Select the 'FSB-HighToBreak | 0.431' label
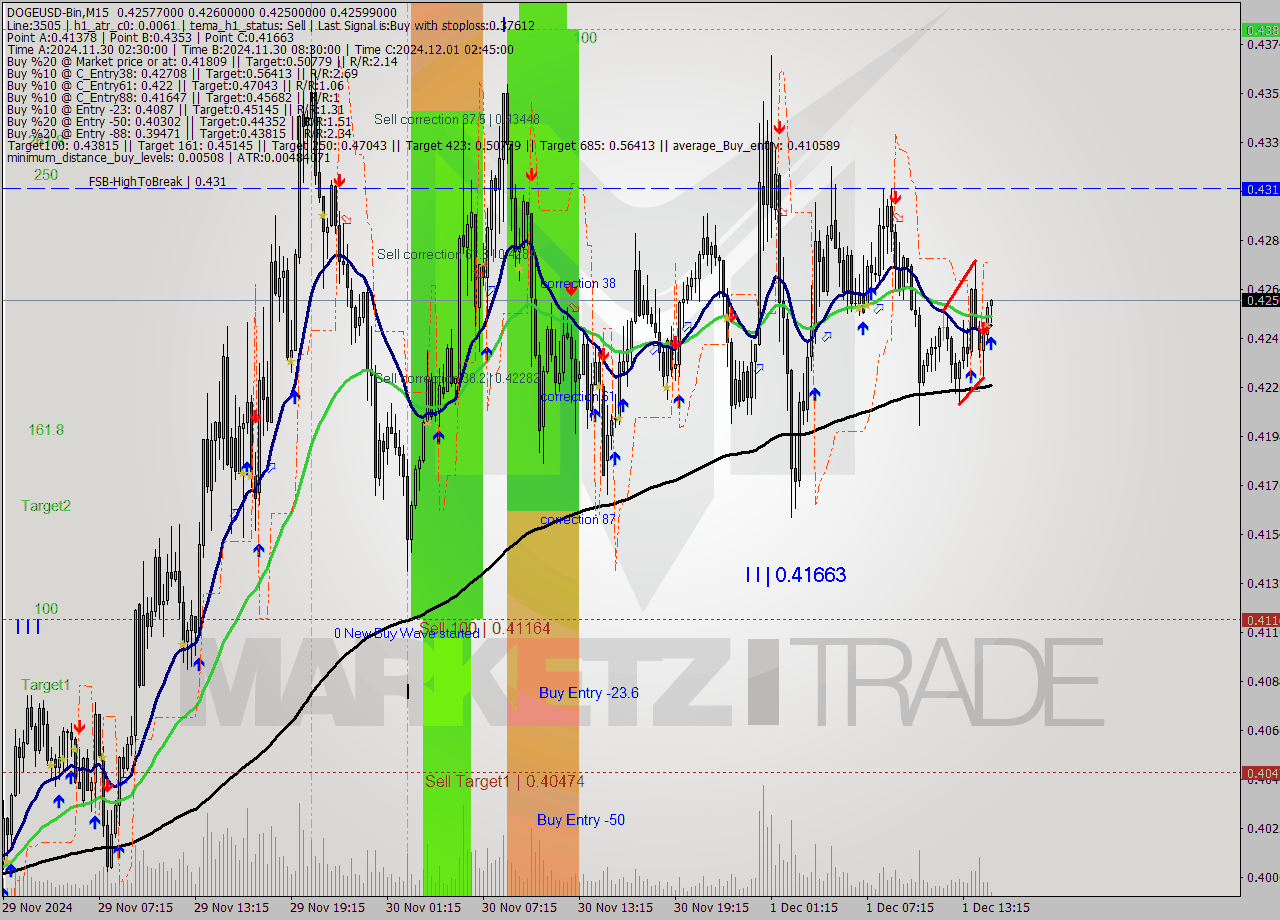This screenshot has height=920, width=1280. click(157, 181)
